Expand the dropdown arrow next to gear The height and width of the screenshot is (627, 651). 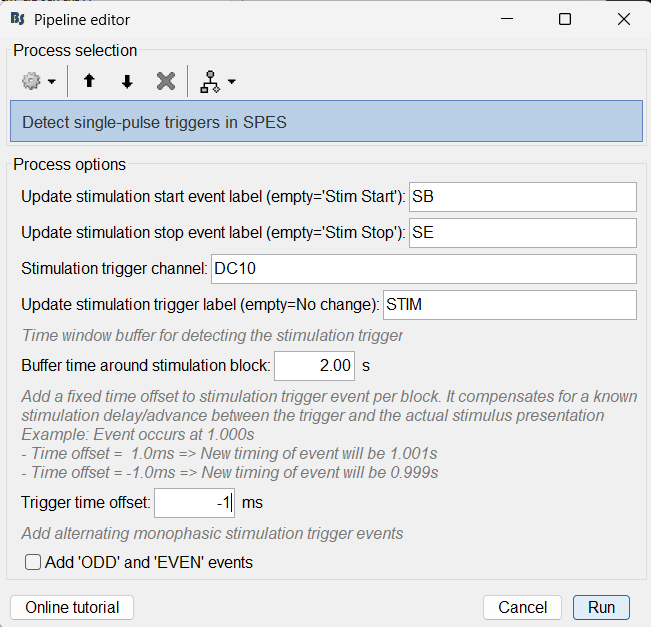coord(51,81)
